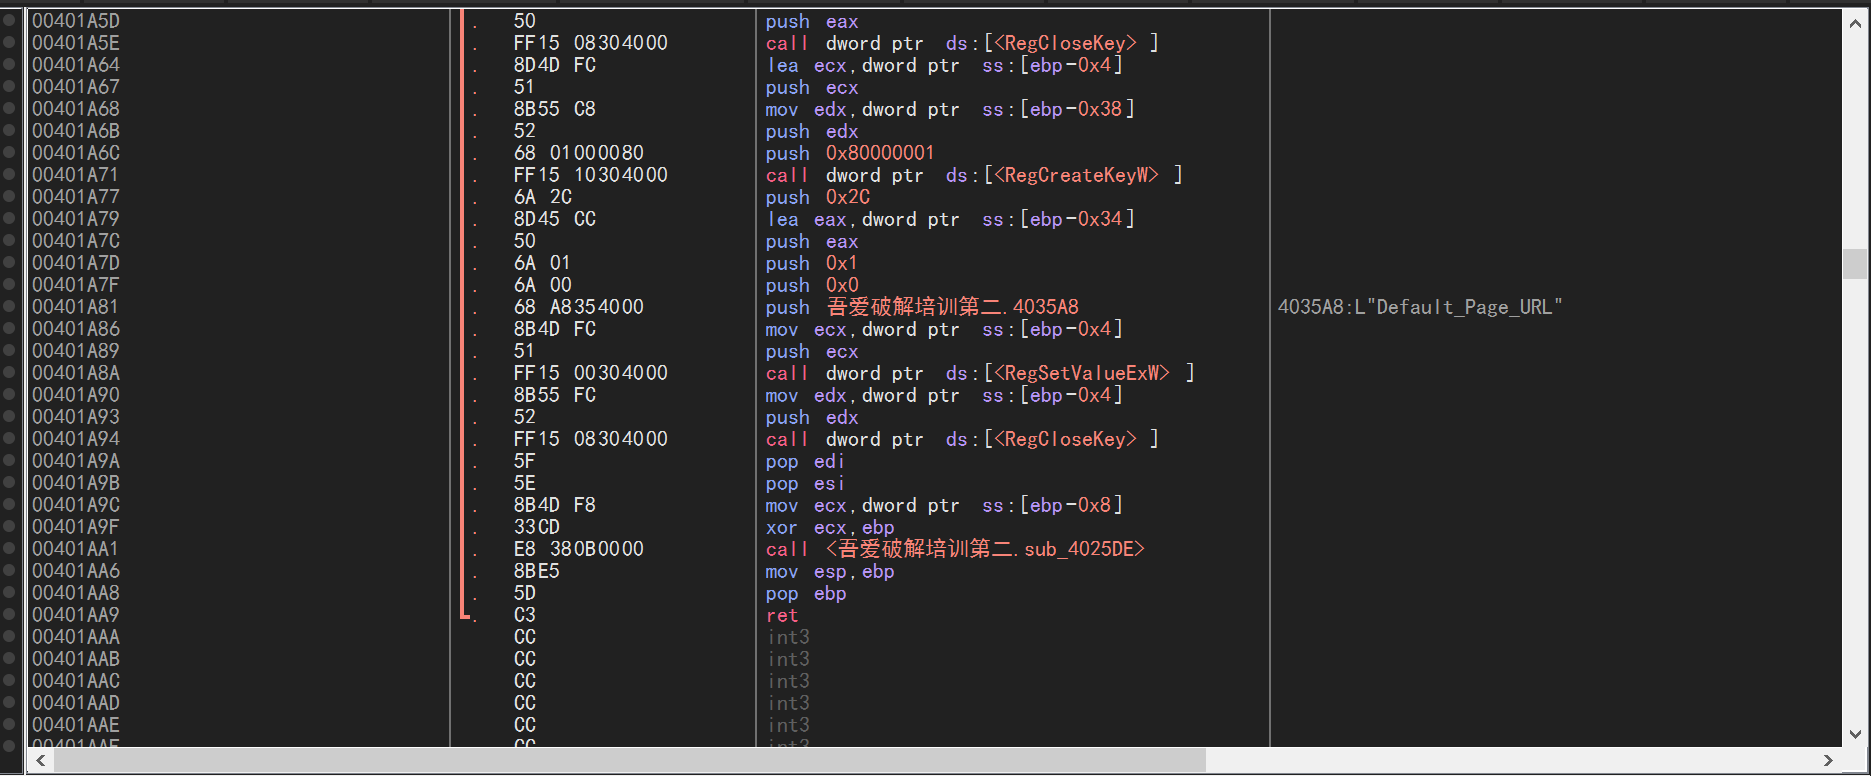Select address 00401A64 row
The width and height of the screenshot is (1871, 776).
click(x=76, y=65)
